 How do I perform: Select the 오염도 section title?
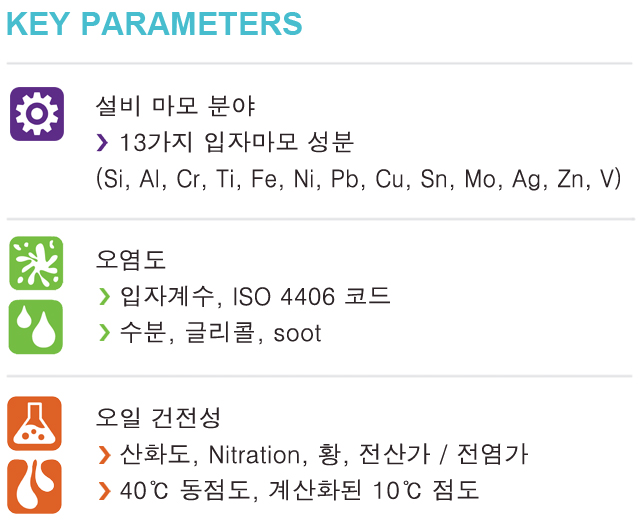[x=131, y=259]
